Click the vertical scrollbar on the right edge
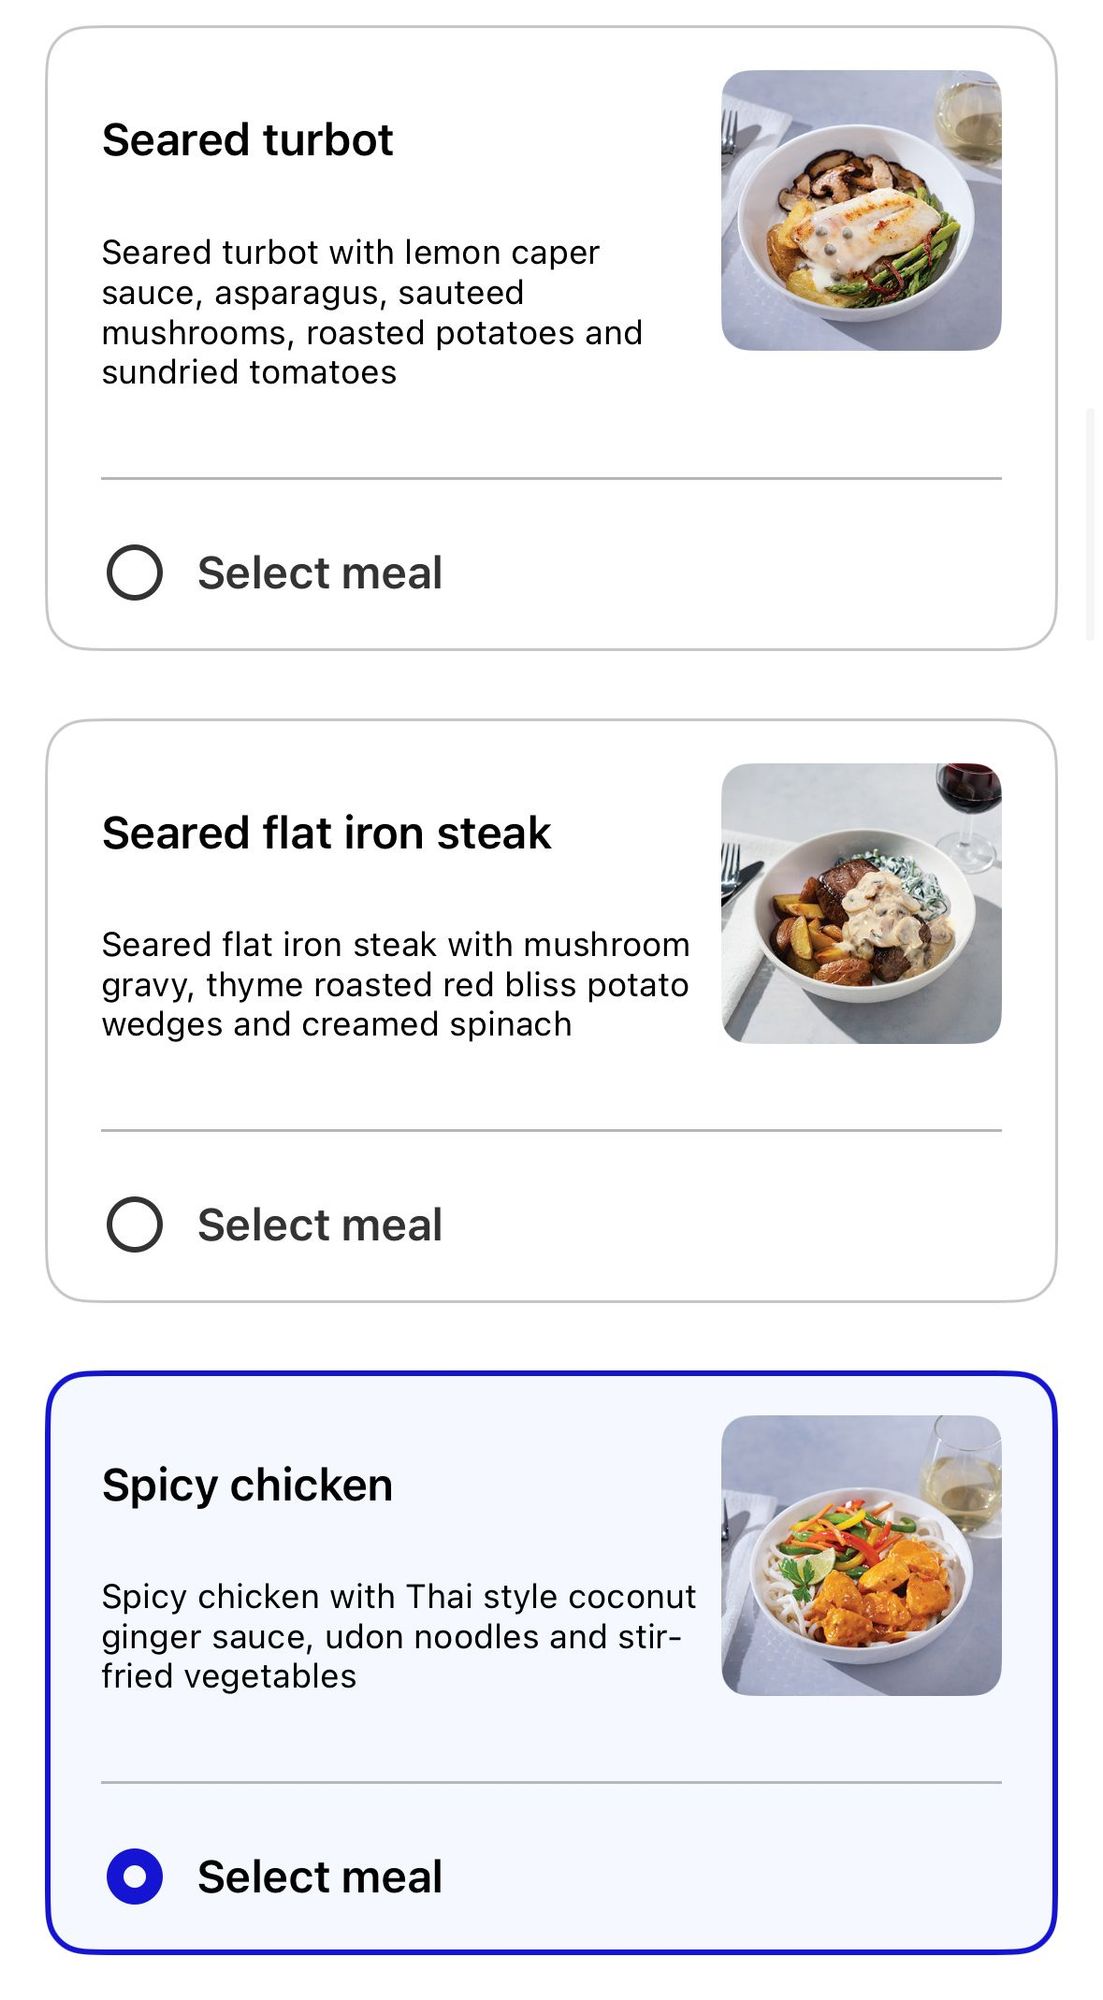1103x2000 pixels. coord(1090,523)
